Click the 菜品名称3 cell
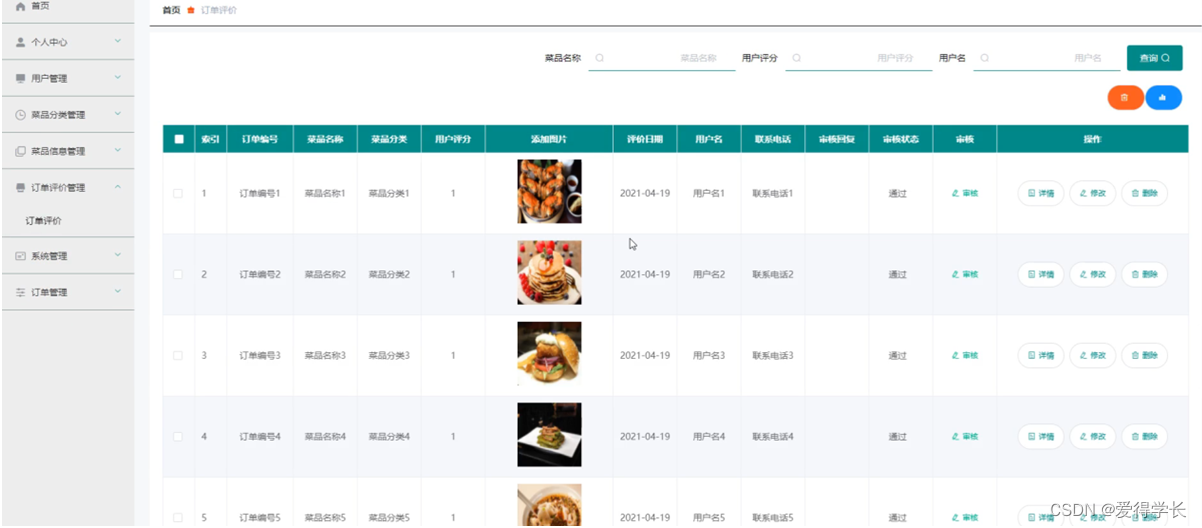This screenshot has width=1202, height=528. 325,355
